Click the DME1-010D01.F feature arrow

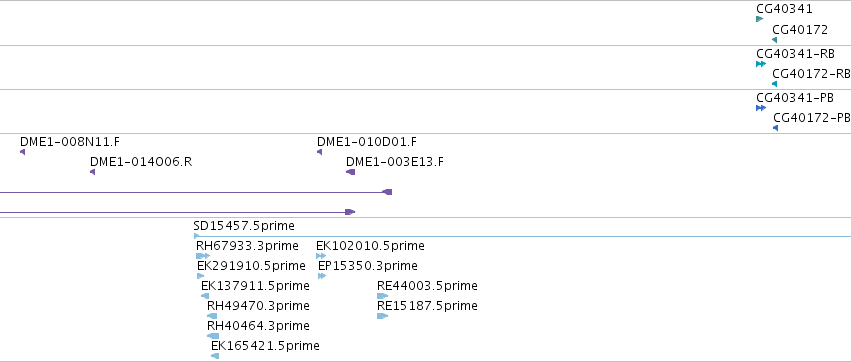tap(320, 152)
